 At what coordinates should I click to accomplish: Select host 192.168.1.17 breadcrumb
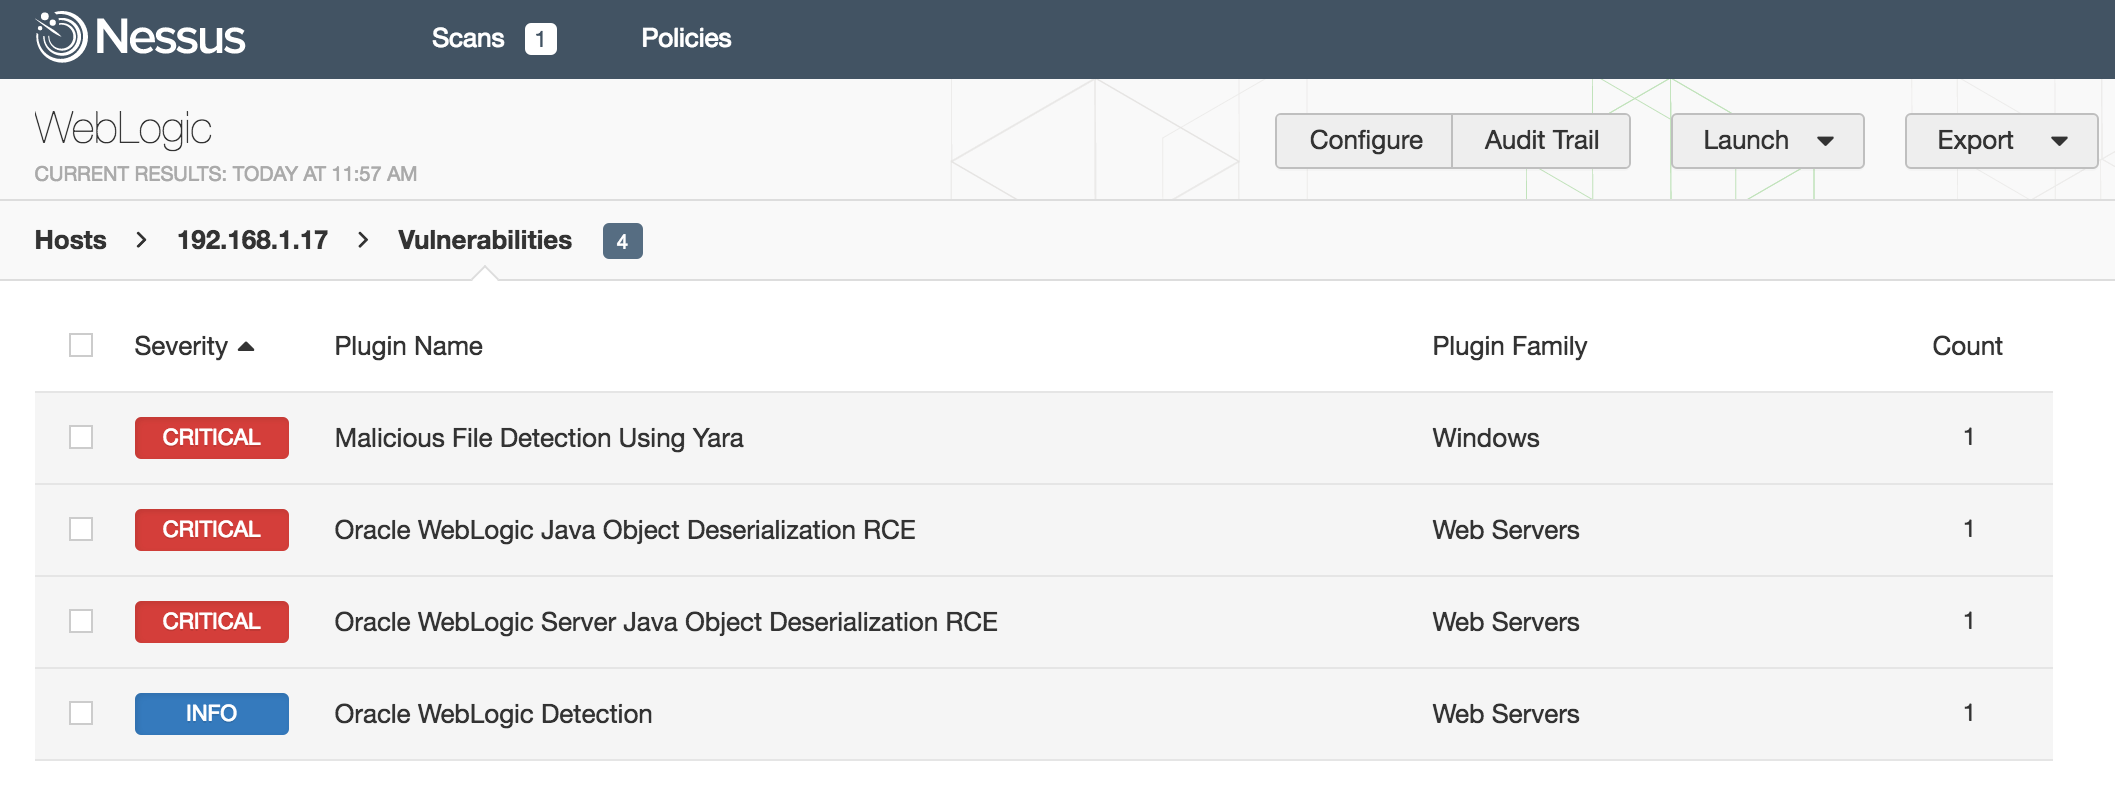click(252, 240)
